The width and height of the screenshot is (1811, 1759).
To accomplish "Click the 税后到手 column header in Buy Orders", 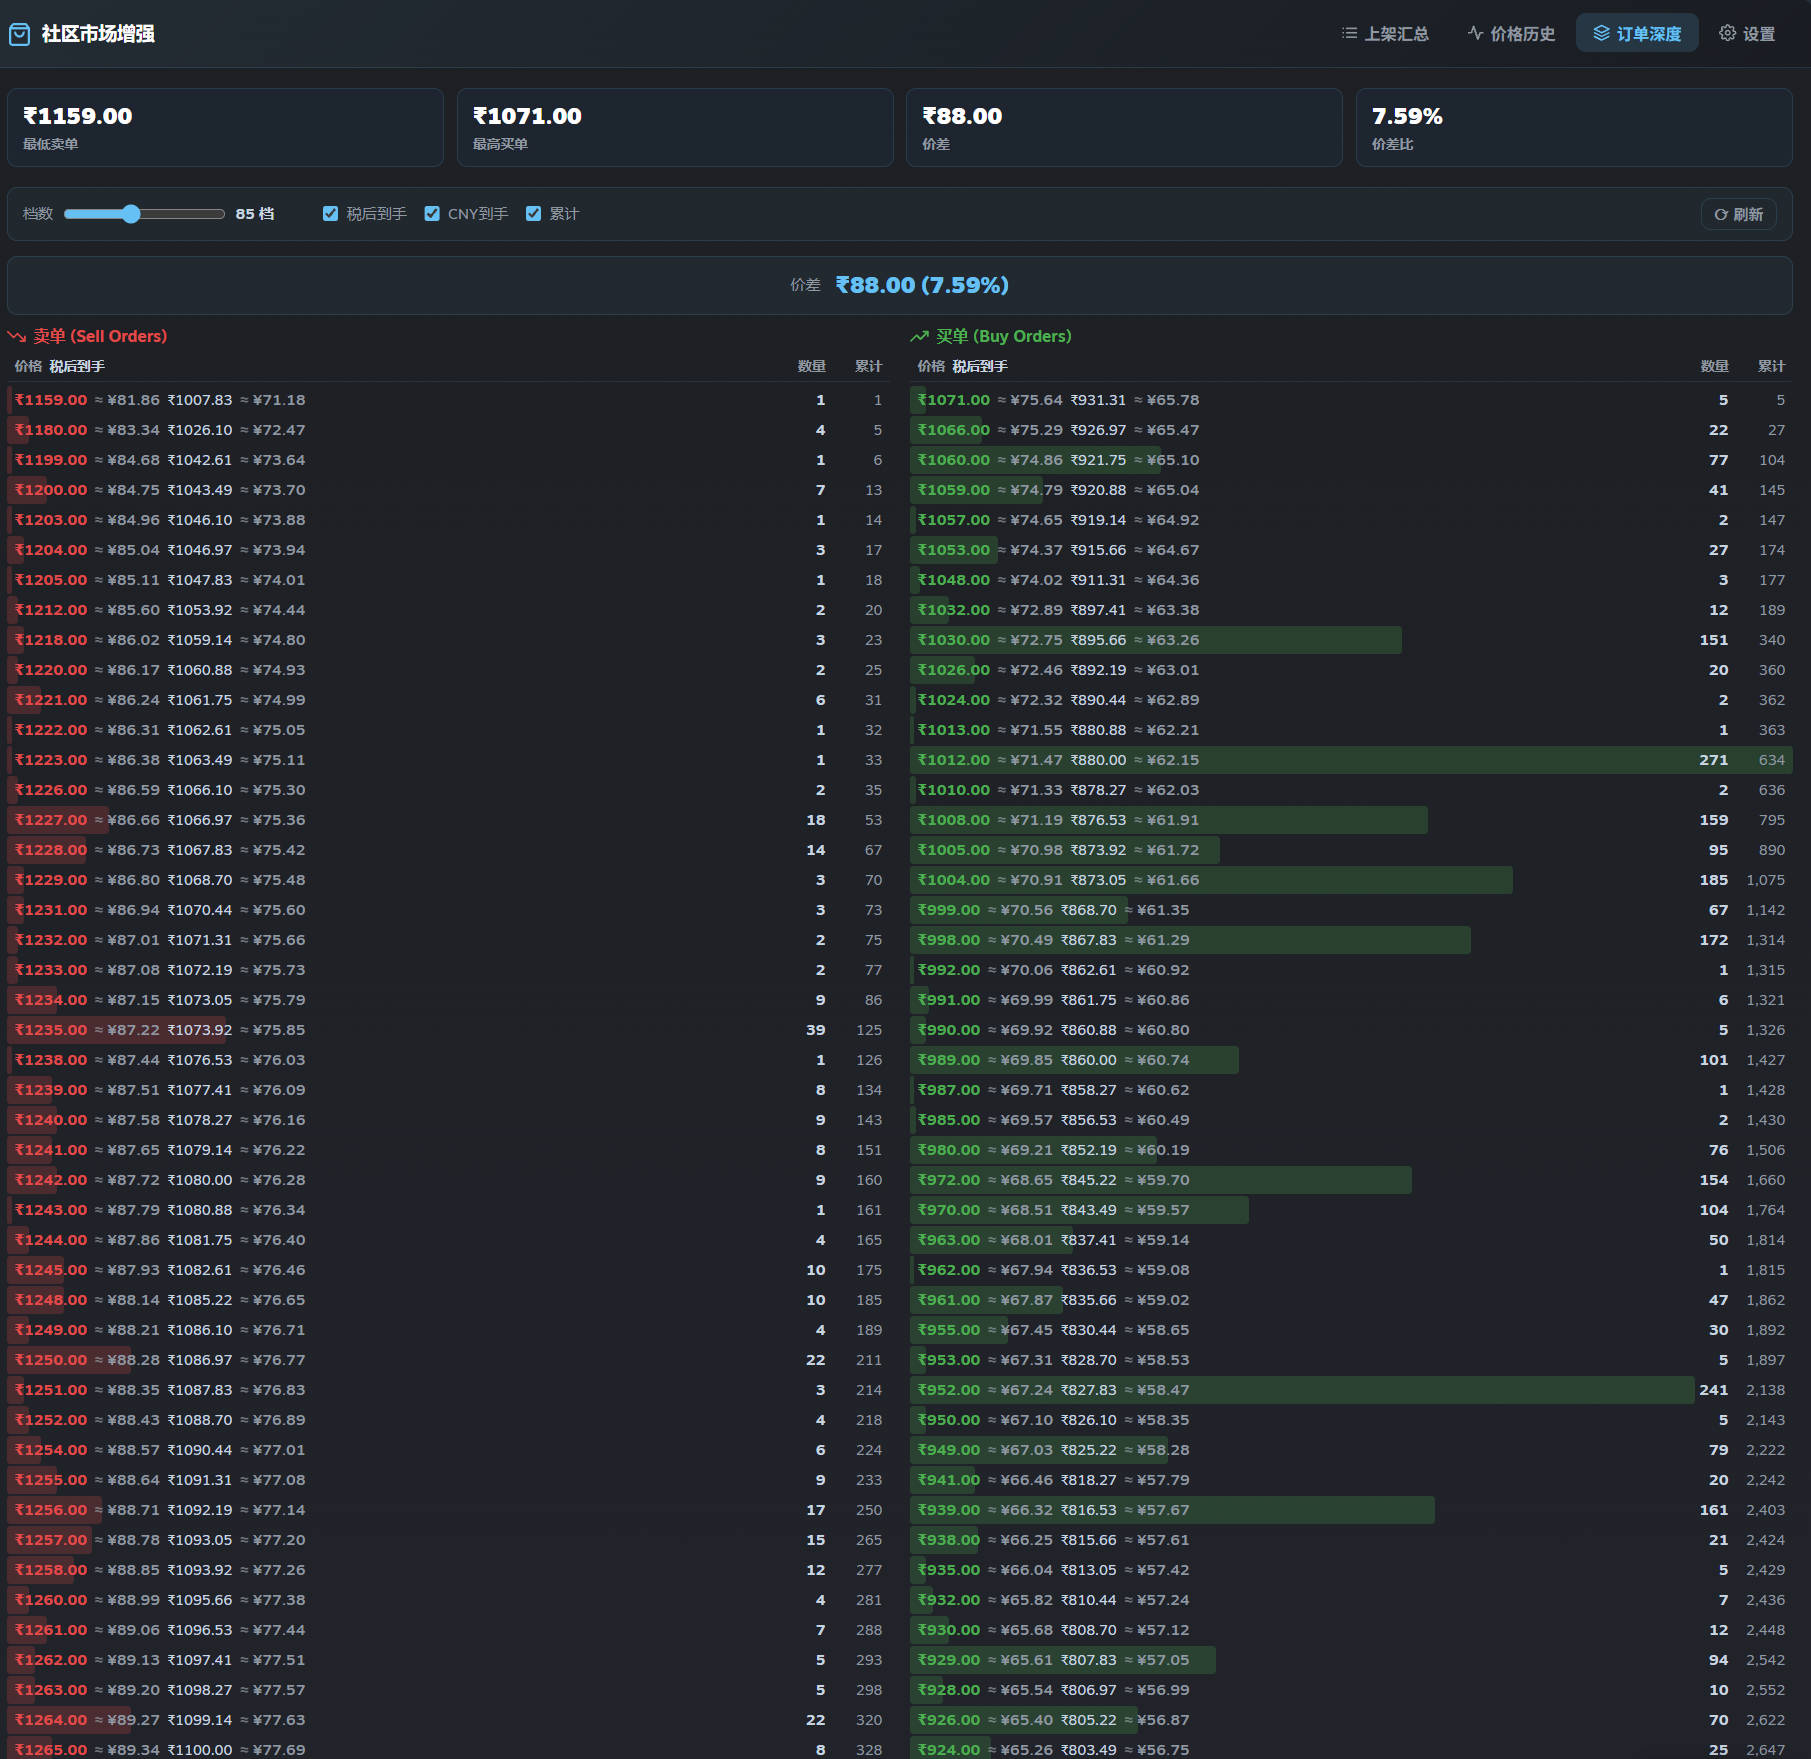I will pos(980,367).
